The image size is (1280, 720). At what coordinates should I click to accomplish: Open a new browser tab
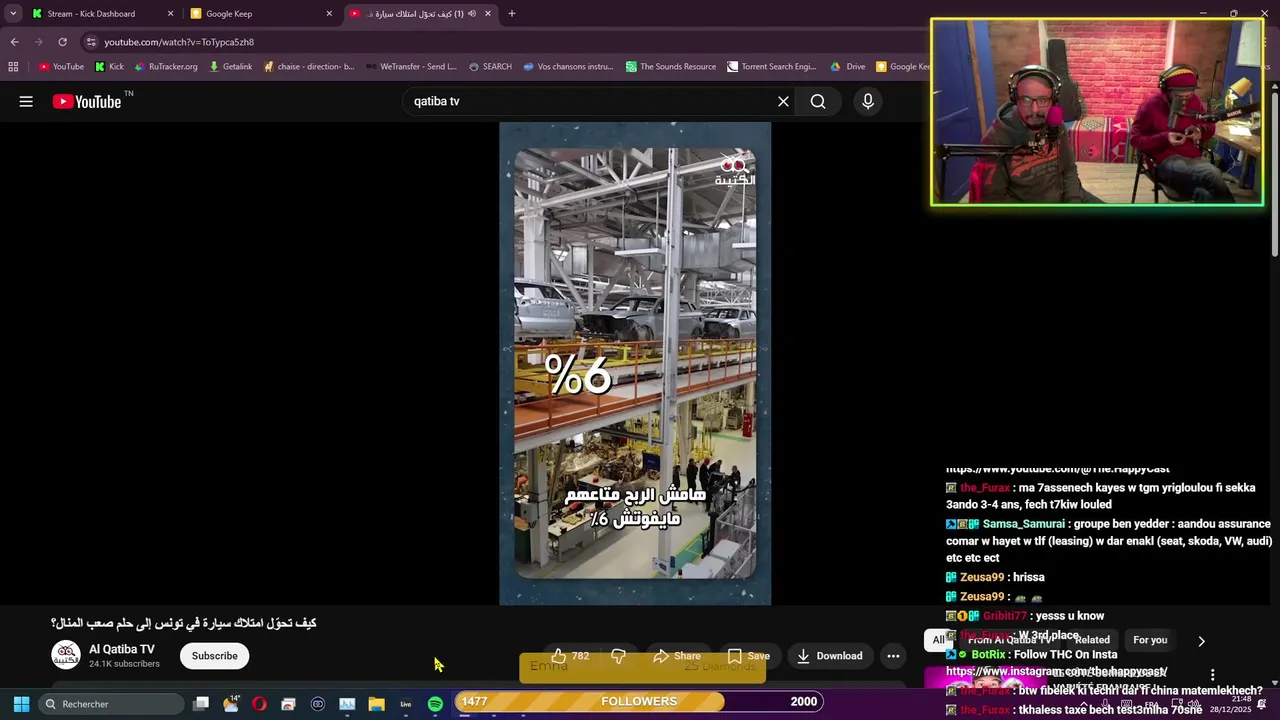[x=512, y=14]
